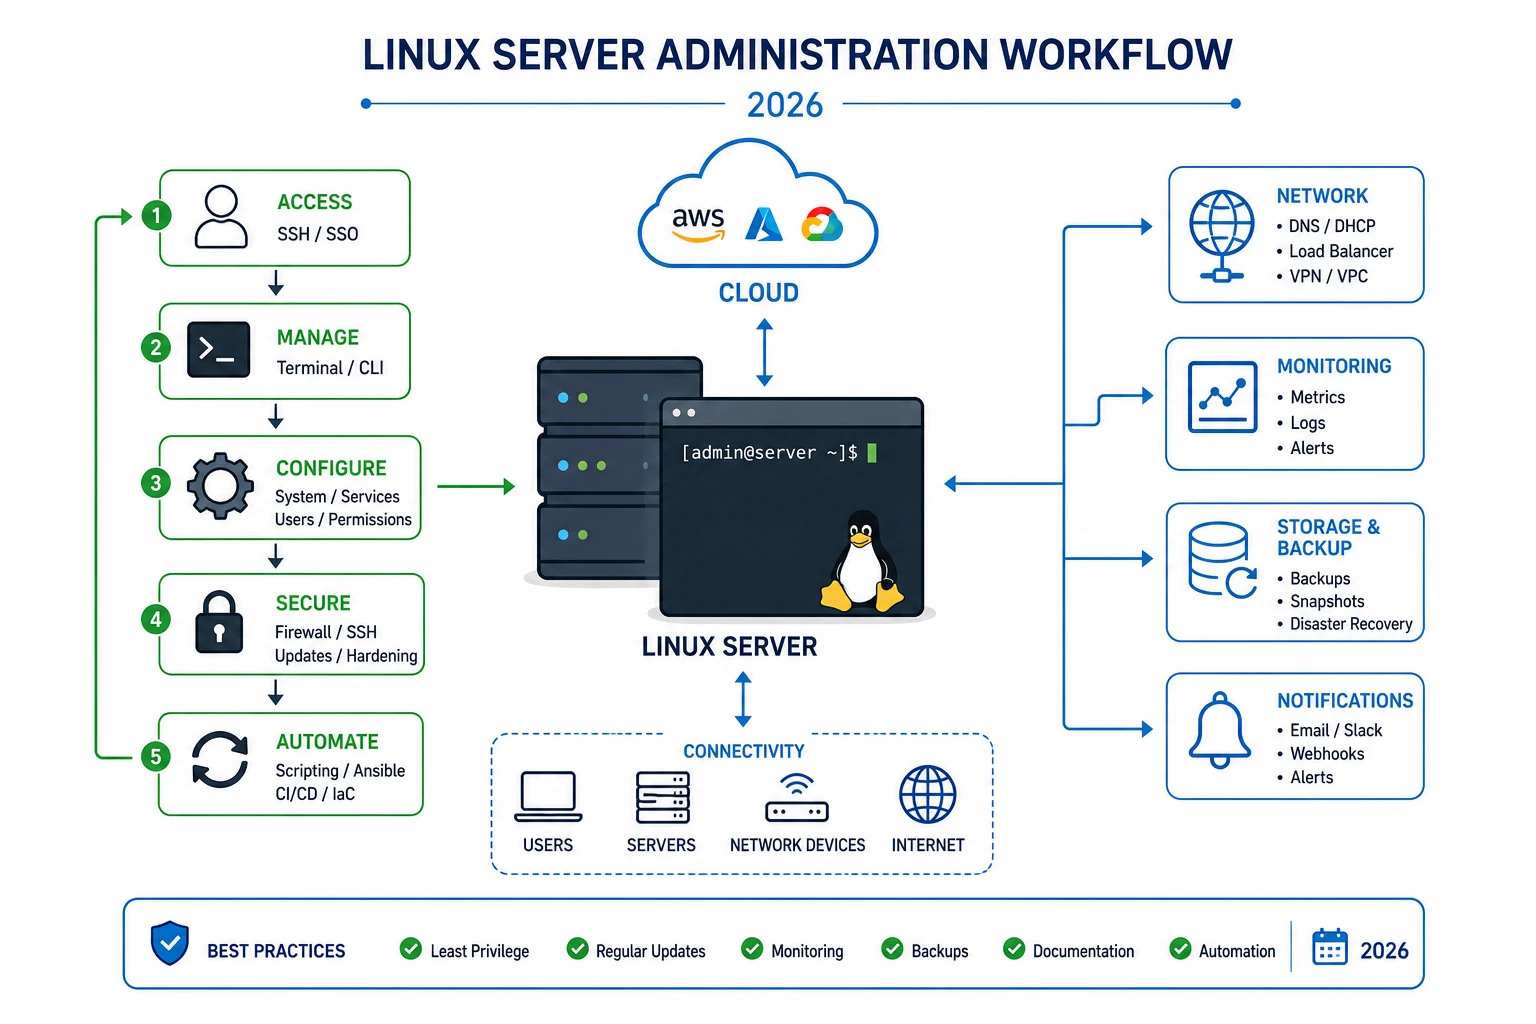Image resolution: width=1536 pixels, height=1024 pixels.
Task: Click the refresh arrows icon in Automate card
Action: pyautogui.click(x=220, y=760)
